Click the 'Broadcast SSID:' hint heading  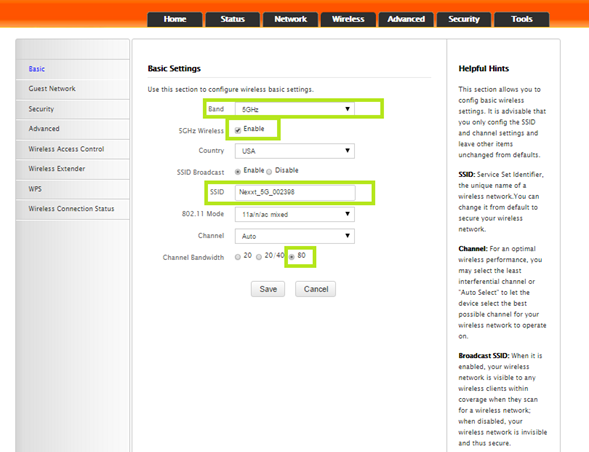484,355
